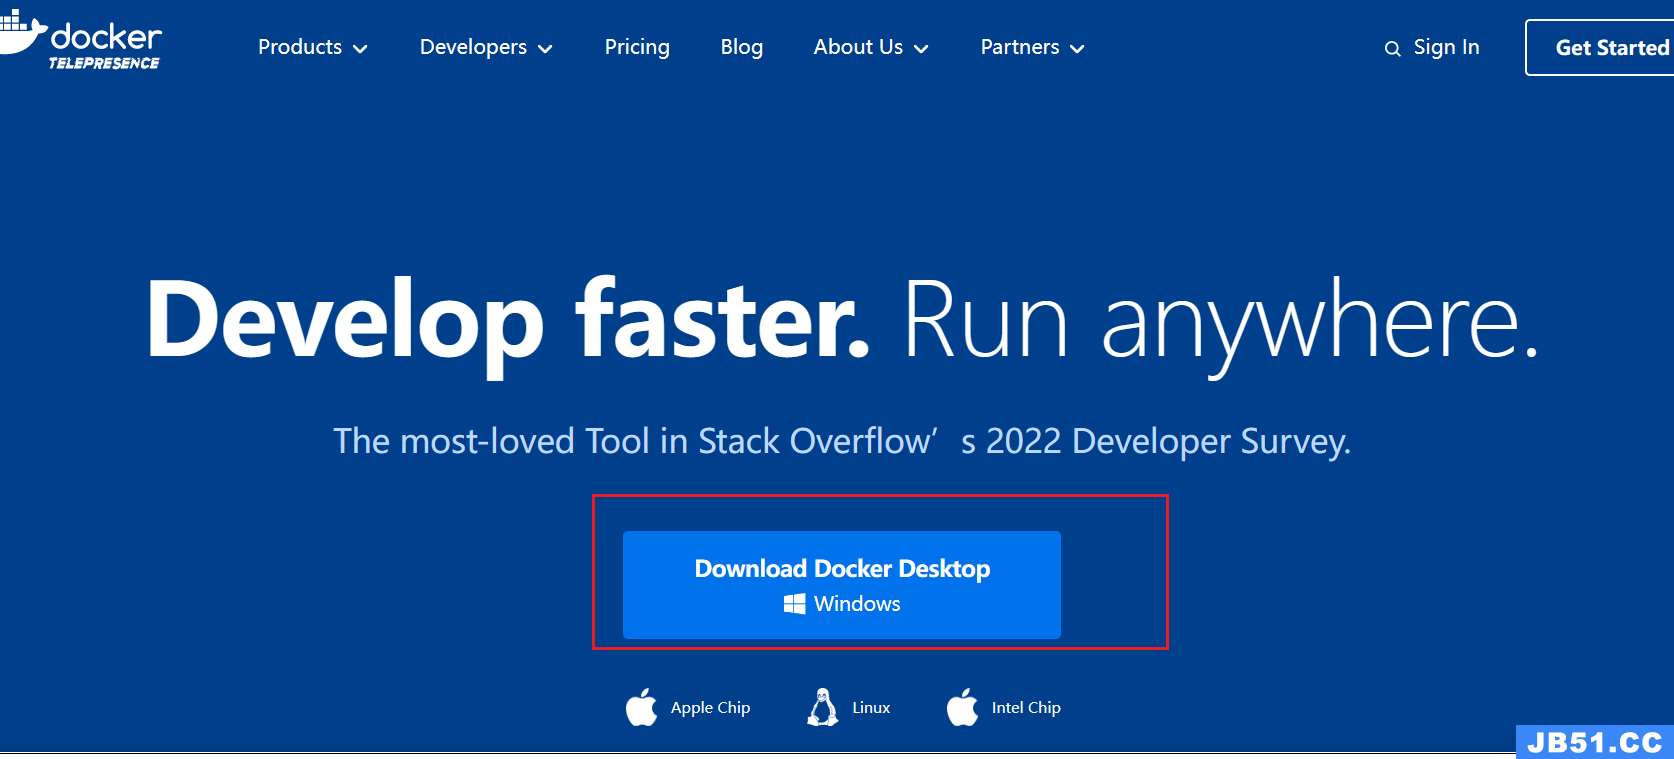Expand the Products chevron
1674x759 pixels.
click(x=360, y=49)
